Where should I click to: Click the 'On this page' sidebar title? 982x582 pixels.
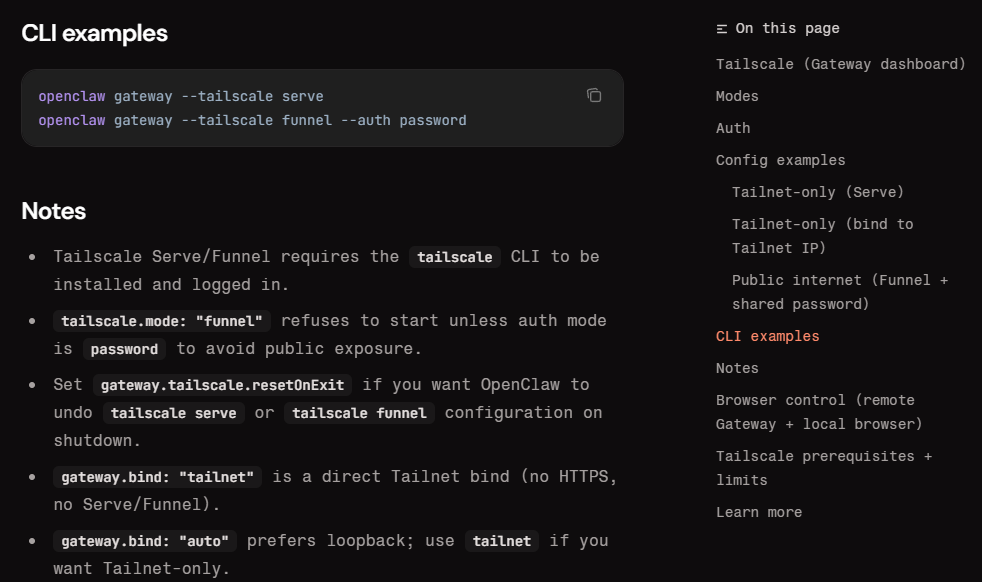click(x=787, y=28)
